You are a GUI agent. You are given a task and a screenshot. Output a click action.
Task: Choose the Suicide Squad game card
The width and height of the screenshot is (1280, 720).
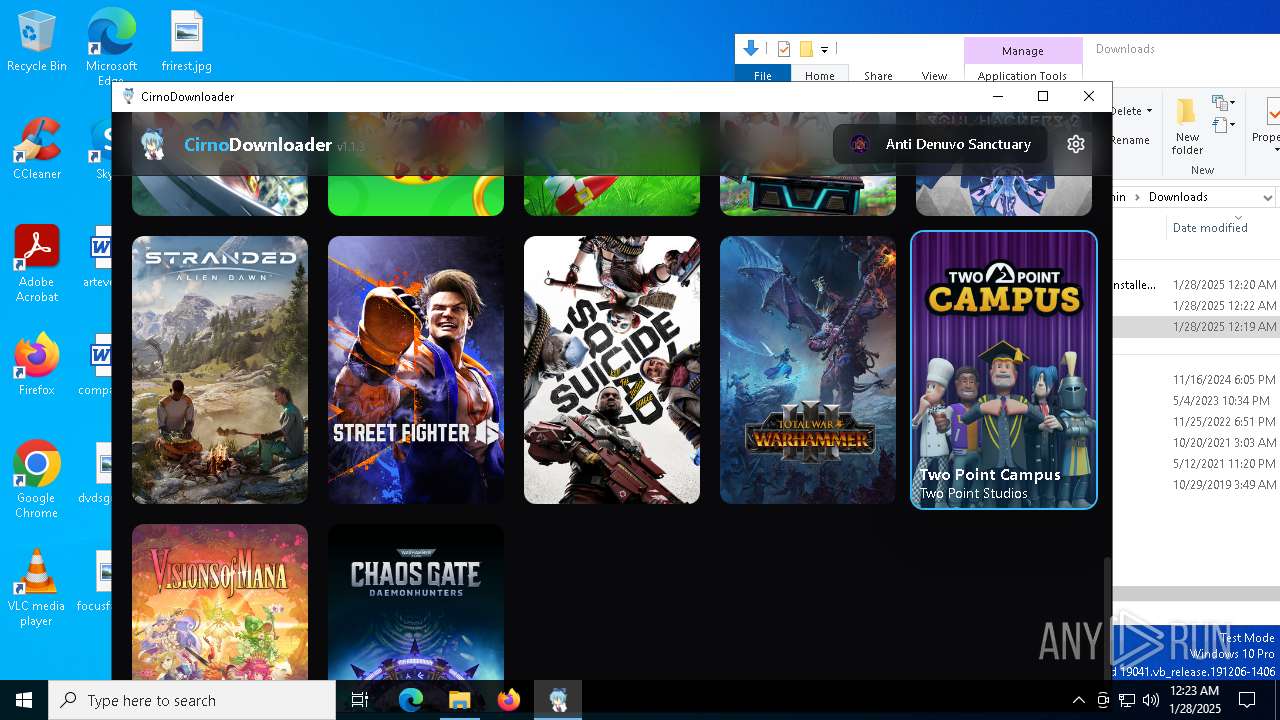pyautogui.click(x=612, y=370)
